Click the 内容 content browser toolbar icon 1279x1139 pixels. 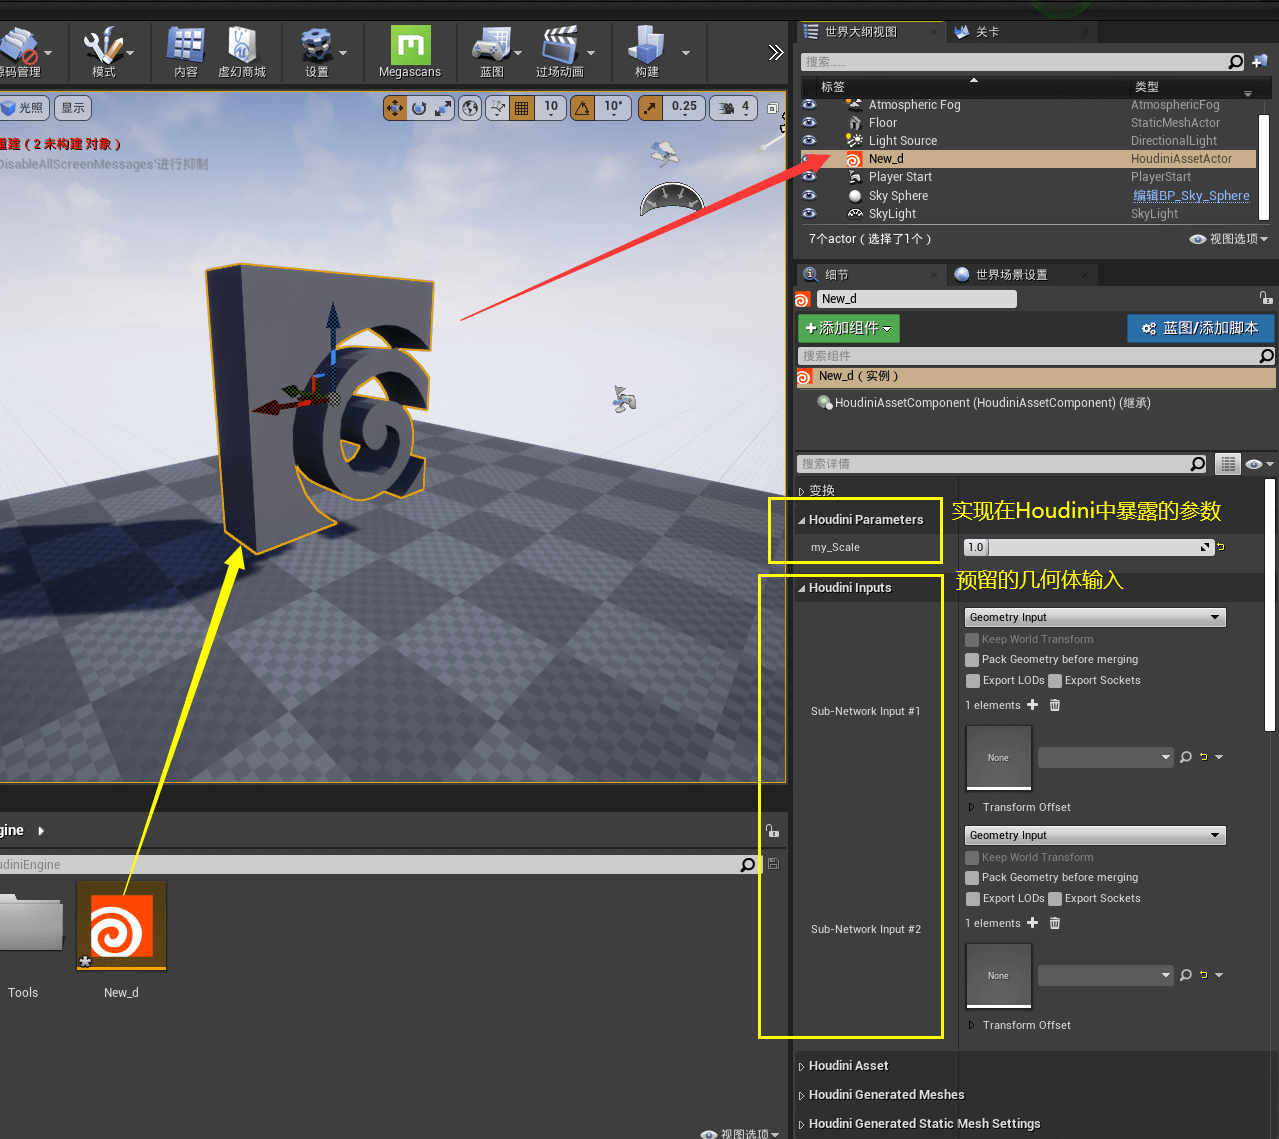[x=186, y=52]
